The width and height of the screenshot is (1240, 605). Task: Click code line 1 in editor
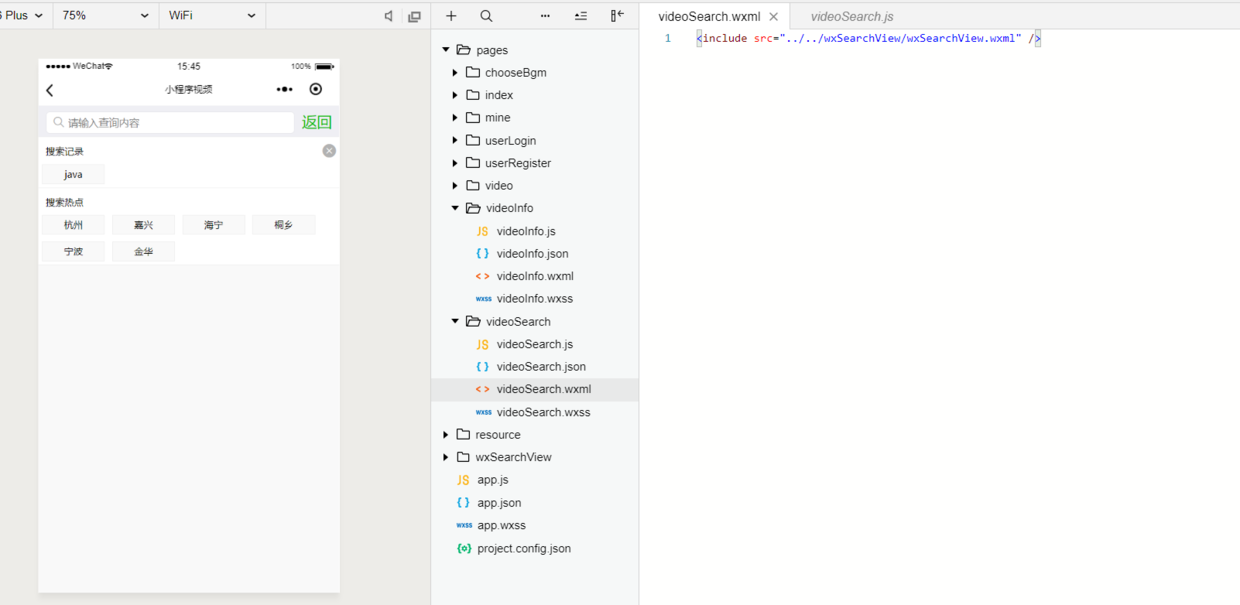(869, 38)
